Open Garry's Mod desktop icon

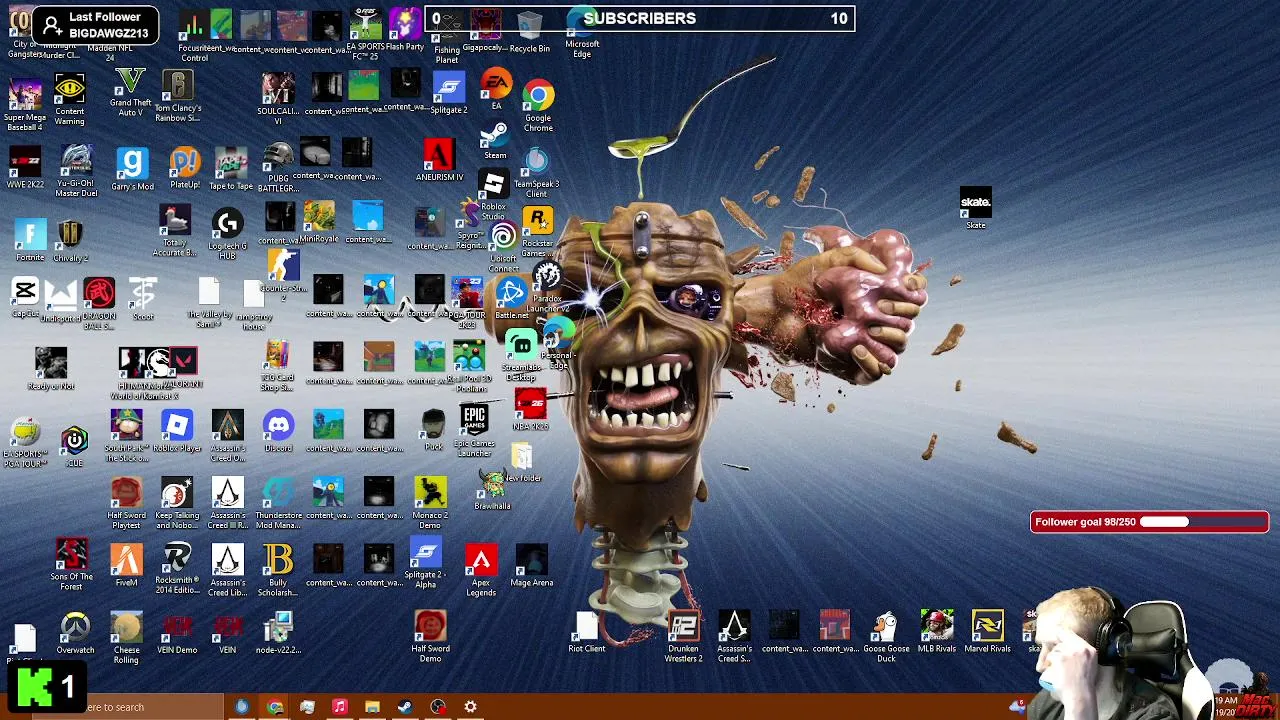pos(132,168)
